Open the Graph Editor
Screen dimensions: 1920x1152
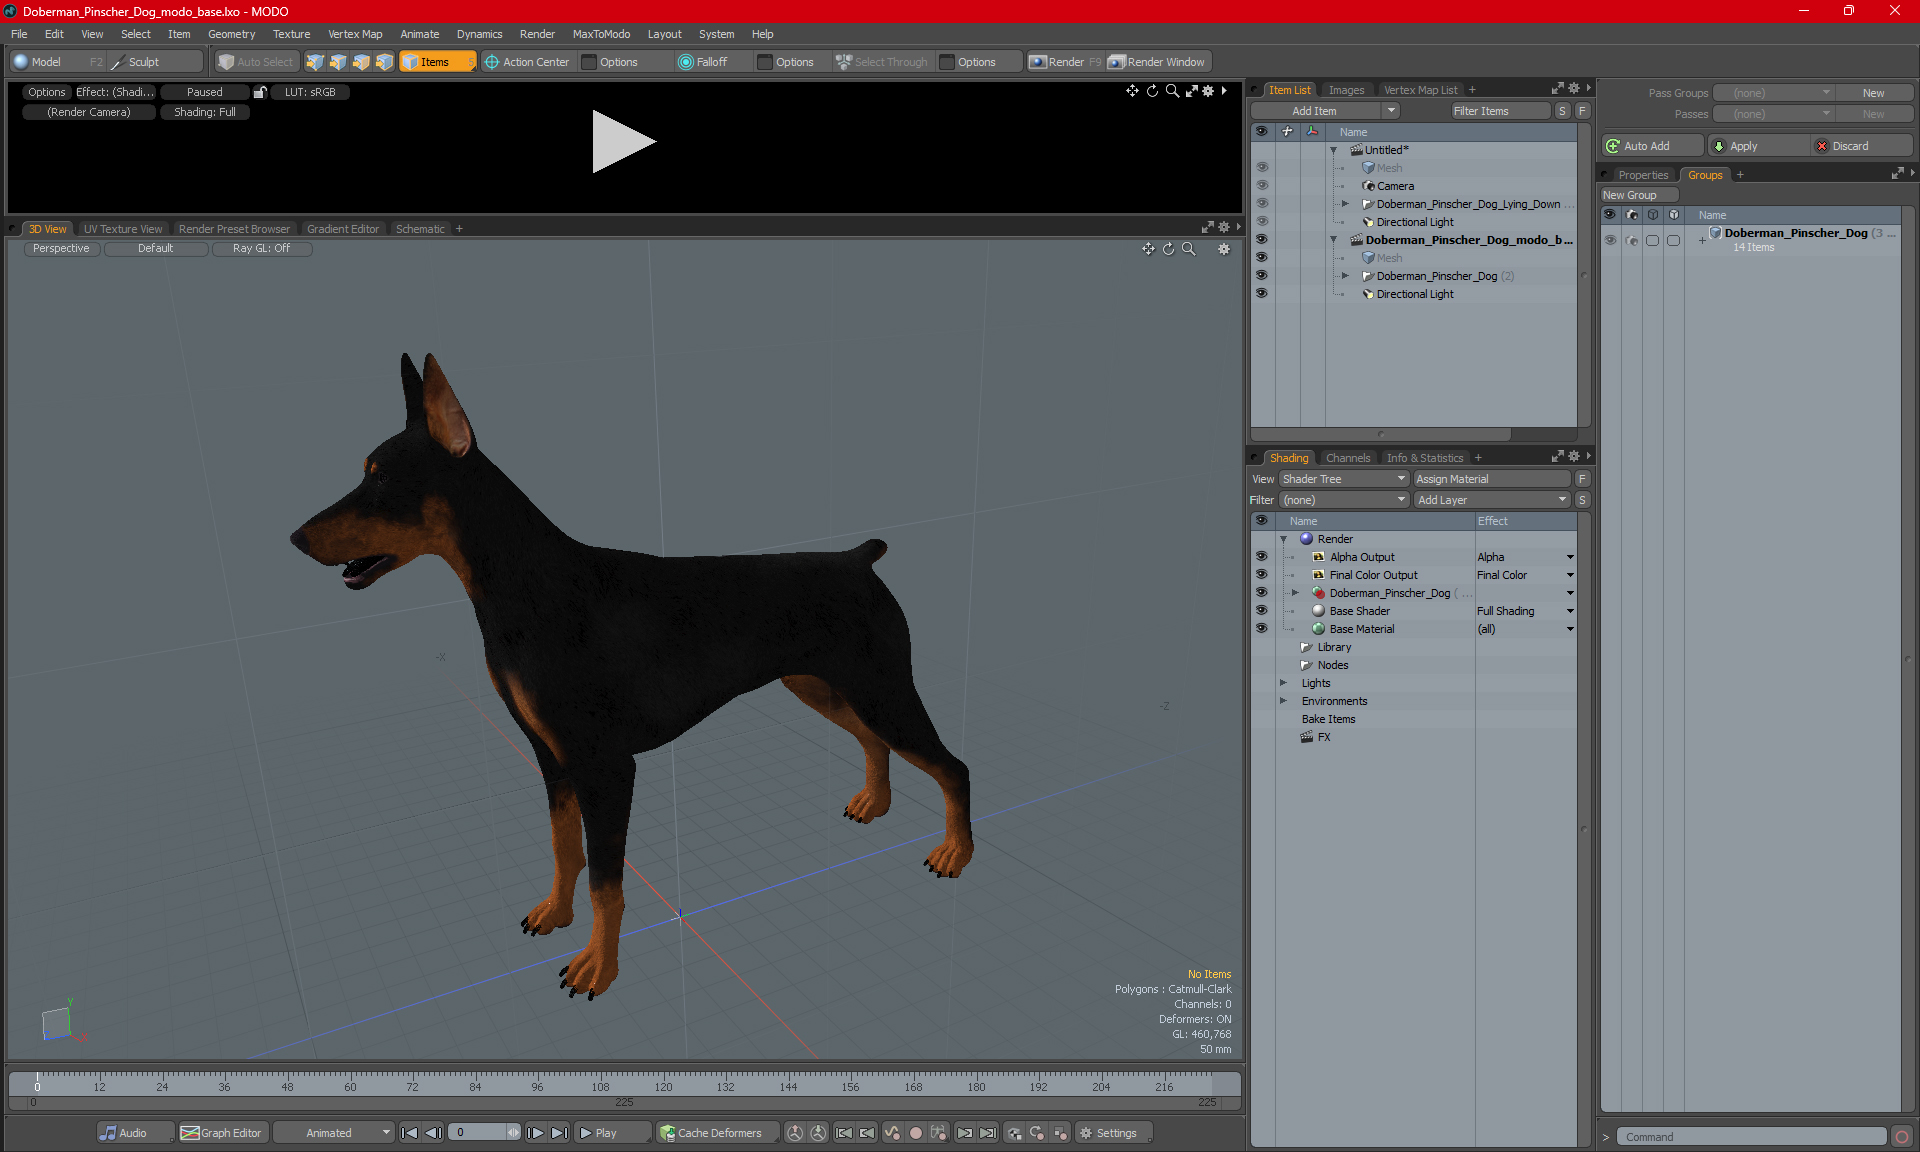[x=222, y=1133]
